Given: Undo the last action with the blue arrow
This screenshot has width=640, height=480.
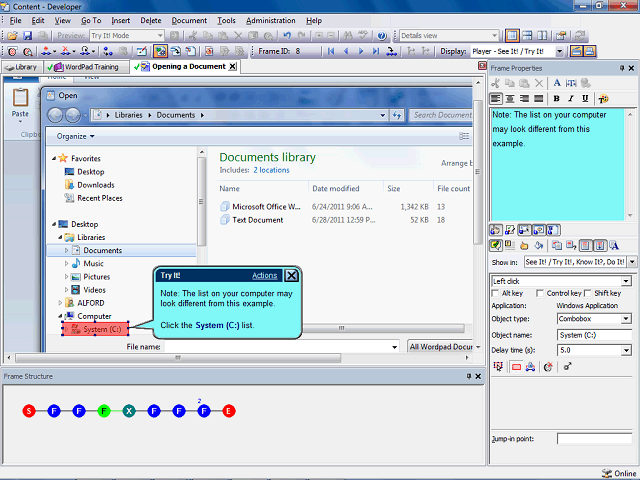Looking at the screenshot, I should point(287,36).
